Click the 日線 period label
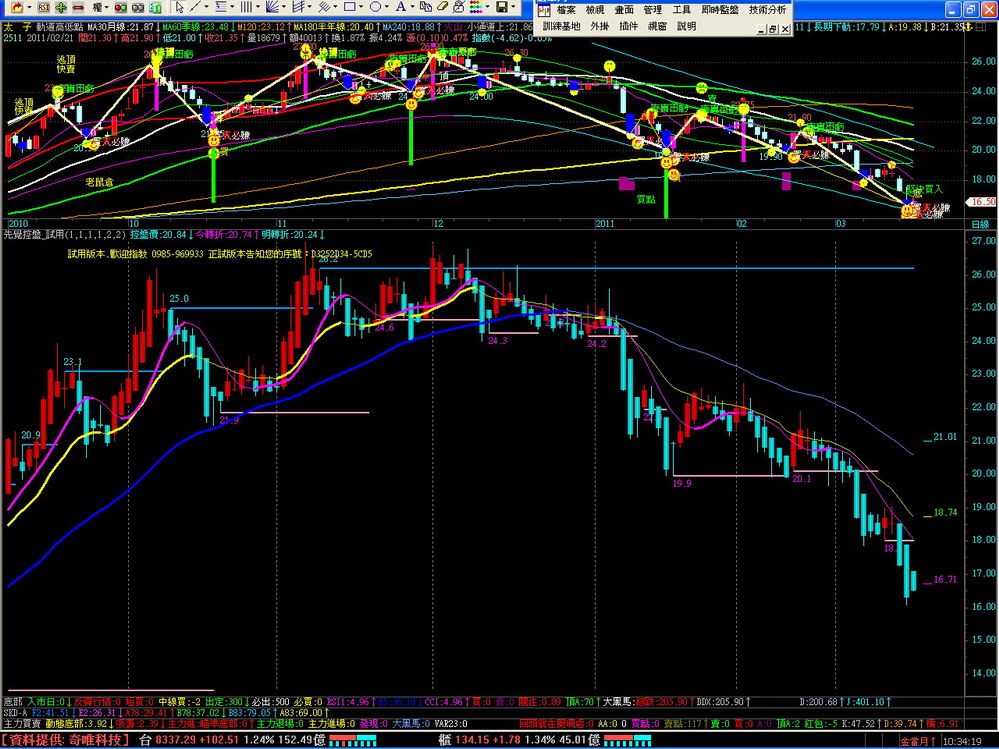This screenshot has width=999, height=749. pyautogui.click(x=980, y=225)
